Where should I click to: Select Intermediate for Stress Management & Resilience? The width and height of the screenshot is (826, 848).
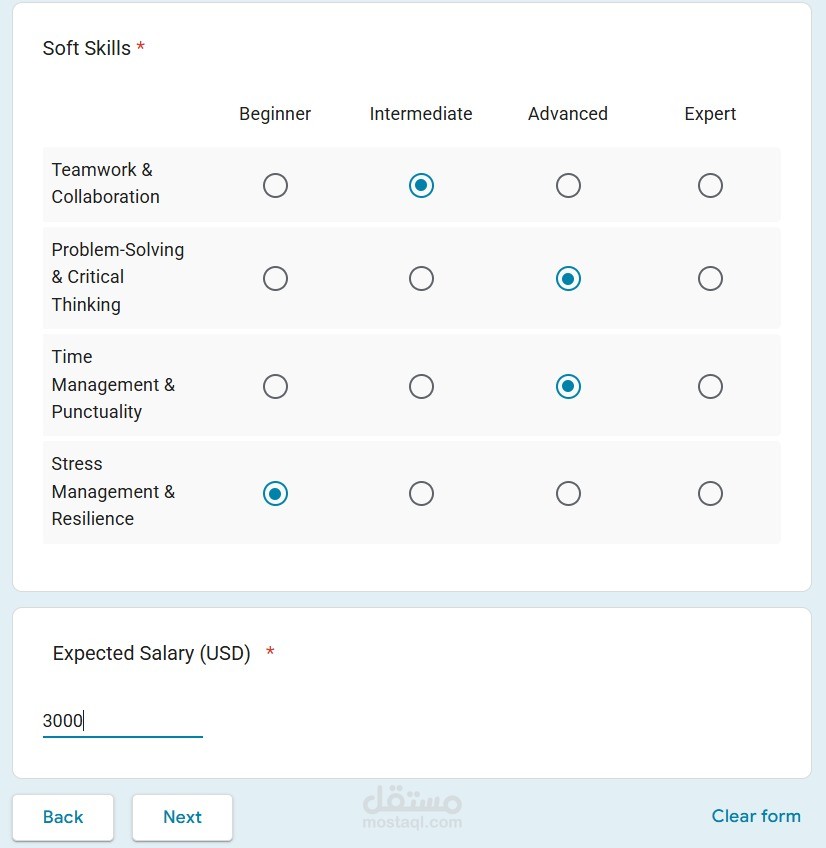tap(421, 493)
